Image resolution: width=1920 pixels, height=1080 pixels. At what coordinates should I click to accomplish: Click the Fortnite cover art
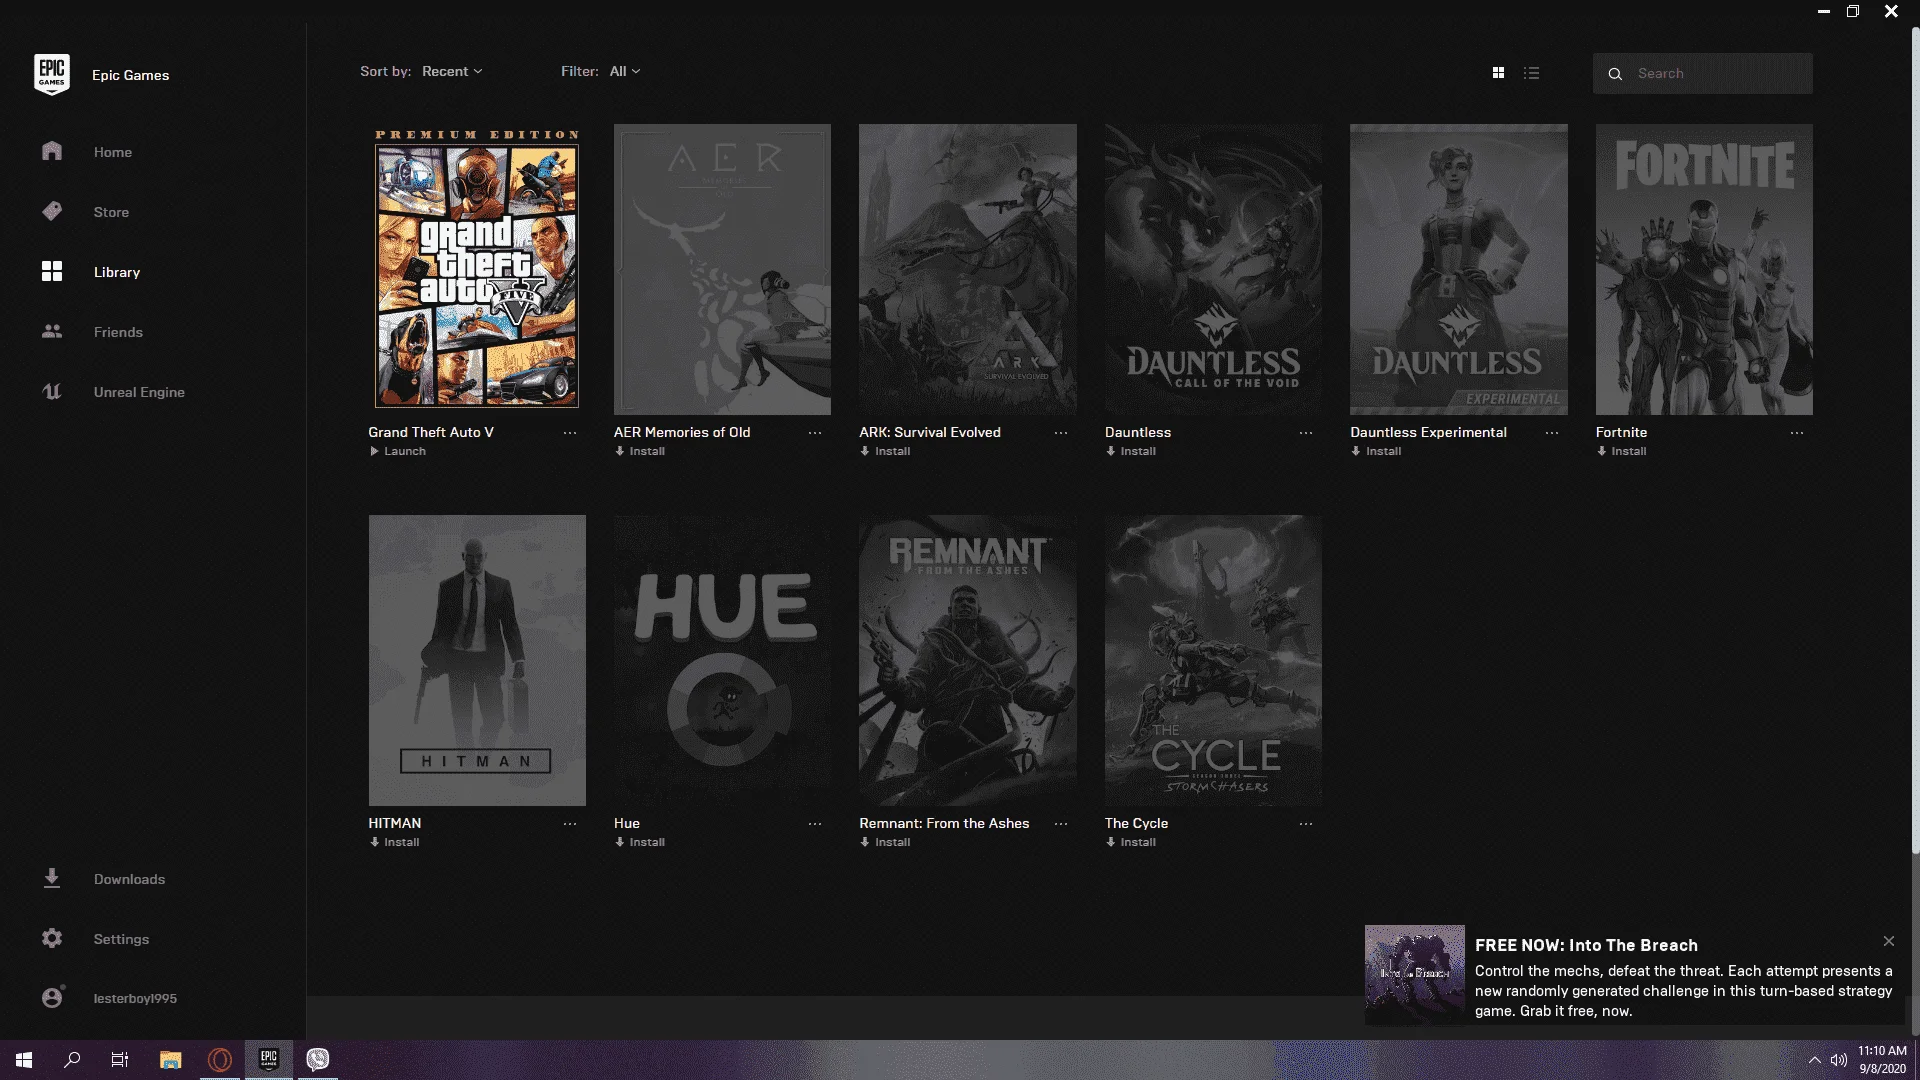click(x=1704, y=269)
